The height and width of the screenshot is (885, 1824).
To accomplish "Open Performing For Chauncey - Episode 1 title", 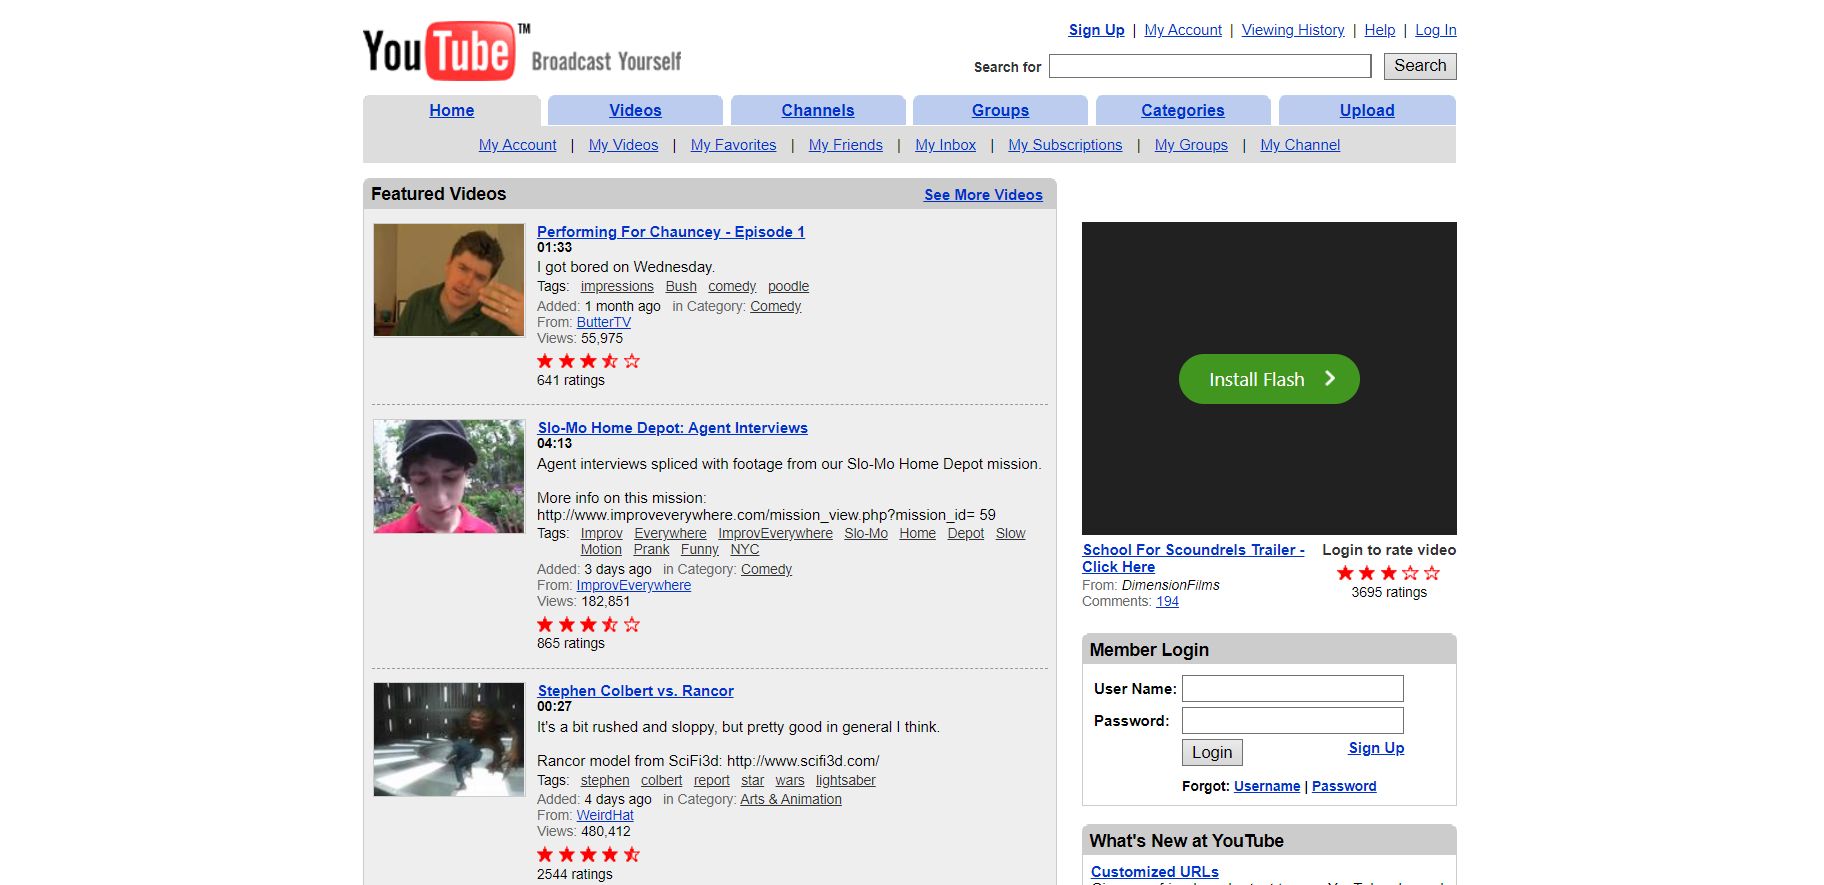I will [670, 232].
